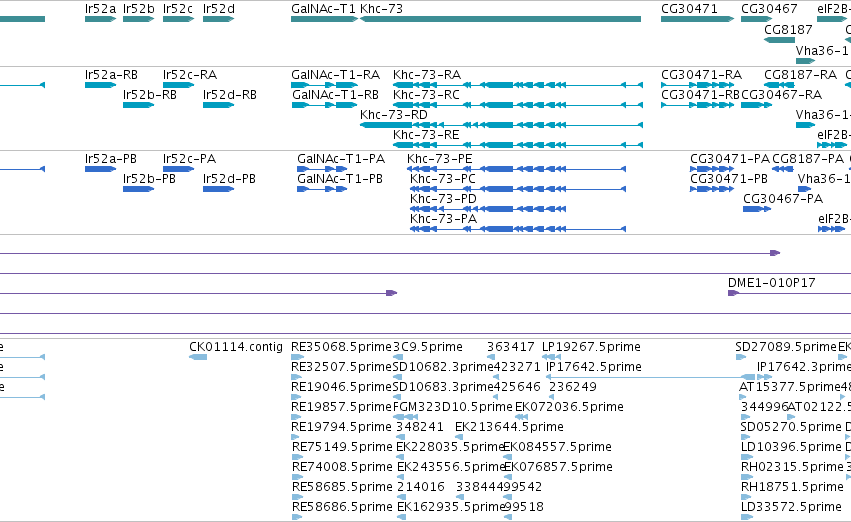This screenshot has width=851, height=522.
Task: Click the RE58686.5prime label
Action: pos(342,507)
